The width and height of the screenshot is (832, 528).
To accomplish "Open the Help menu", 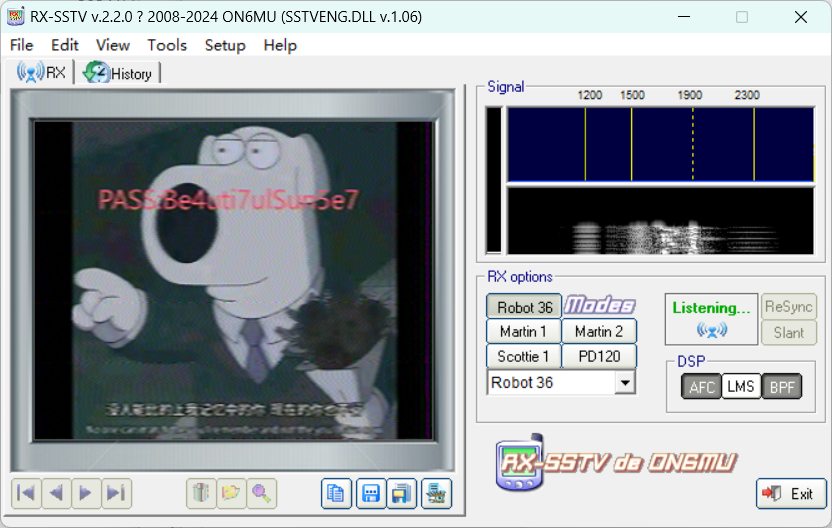I will click(280, 45).
